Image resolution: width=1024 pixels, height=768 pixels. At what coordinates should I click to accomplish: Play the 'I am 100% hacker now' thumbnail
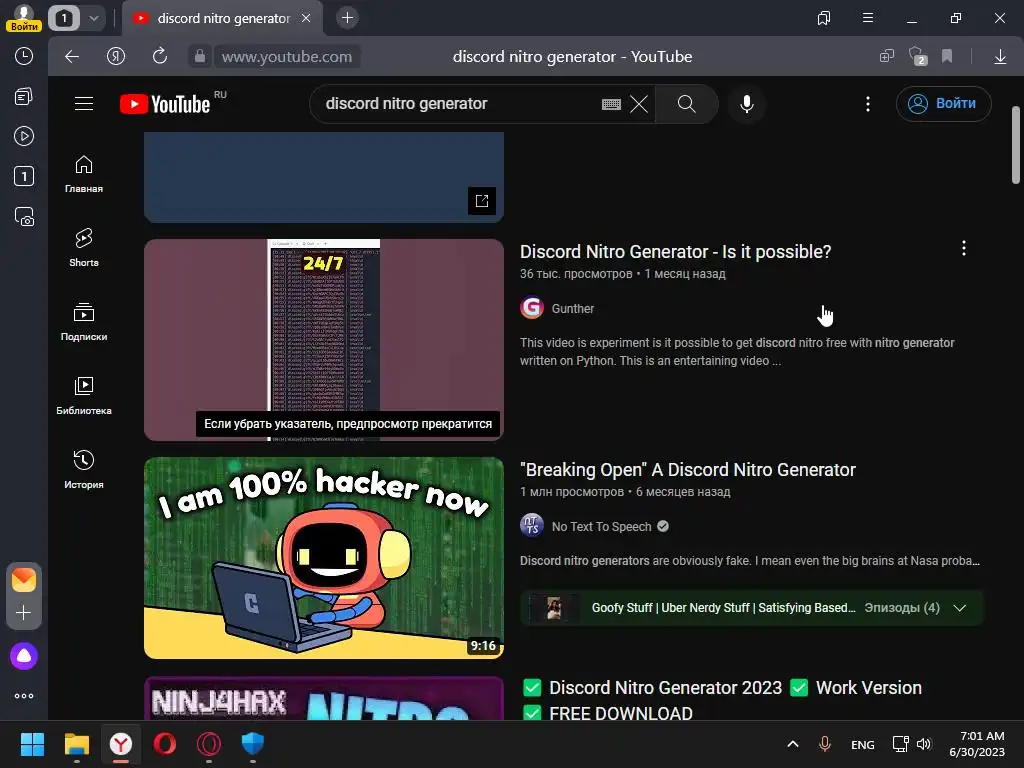click(x=324, y=557)
